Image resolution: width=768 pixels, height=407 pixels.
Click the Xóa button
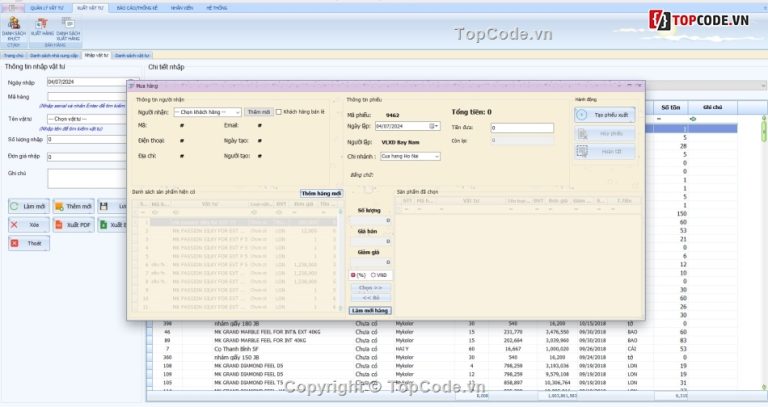coord(29,224)
